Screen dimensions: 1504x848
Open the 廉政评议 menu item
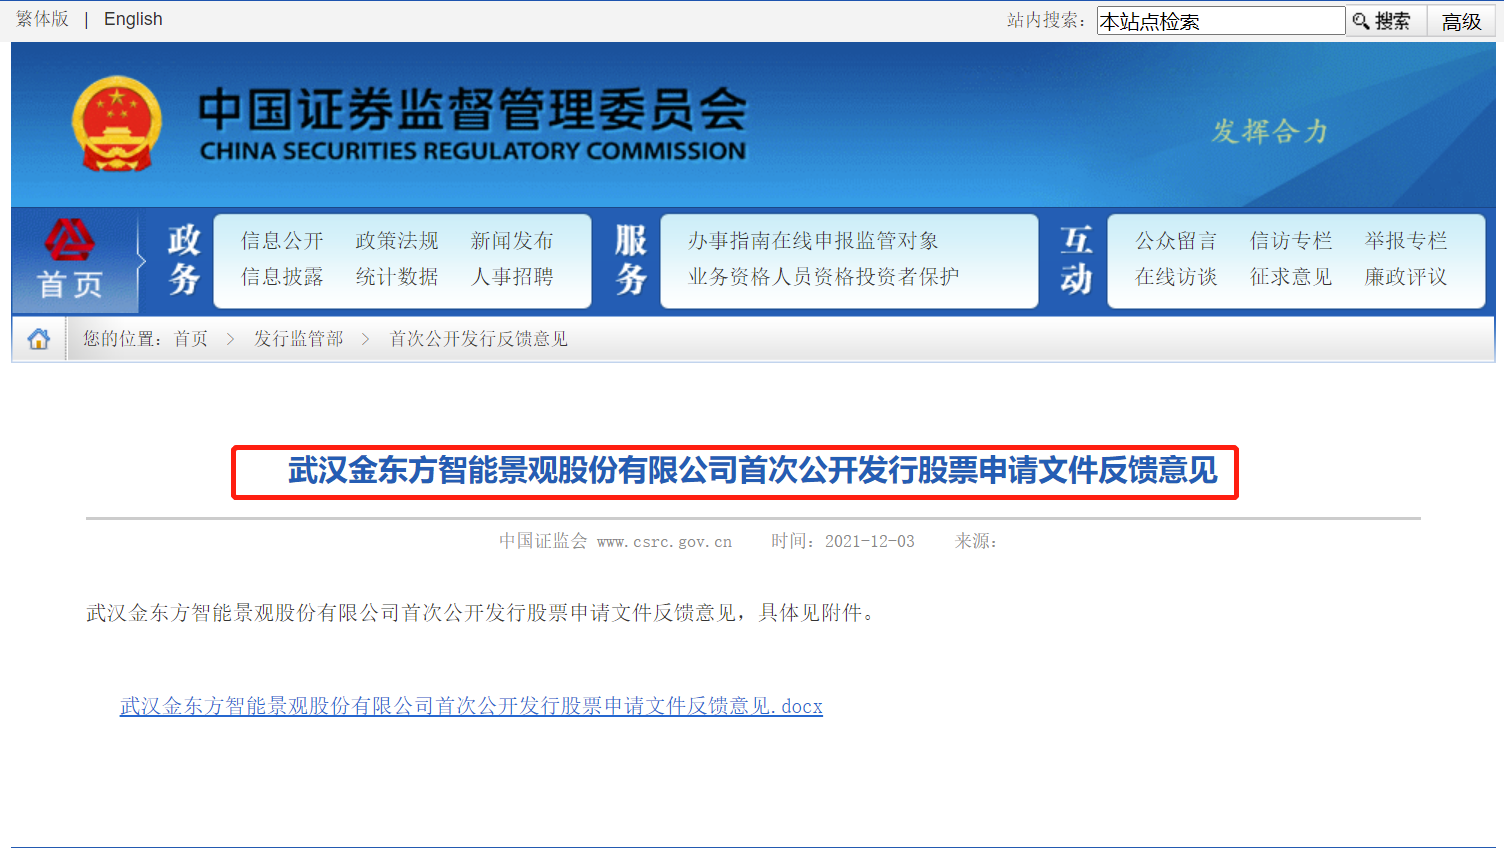click(1406, 277)
